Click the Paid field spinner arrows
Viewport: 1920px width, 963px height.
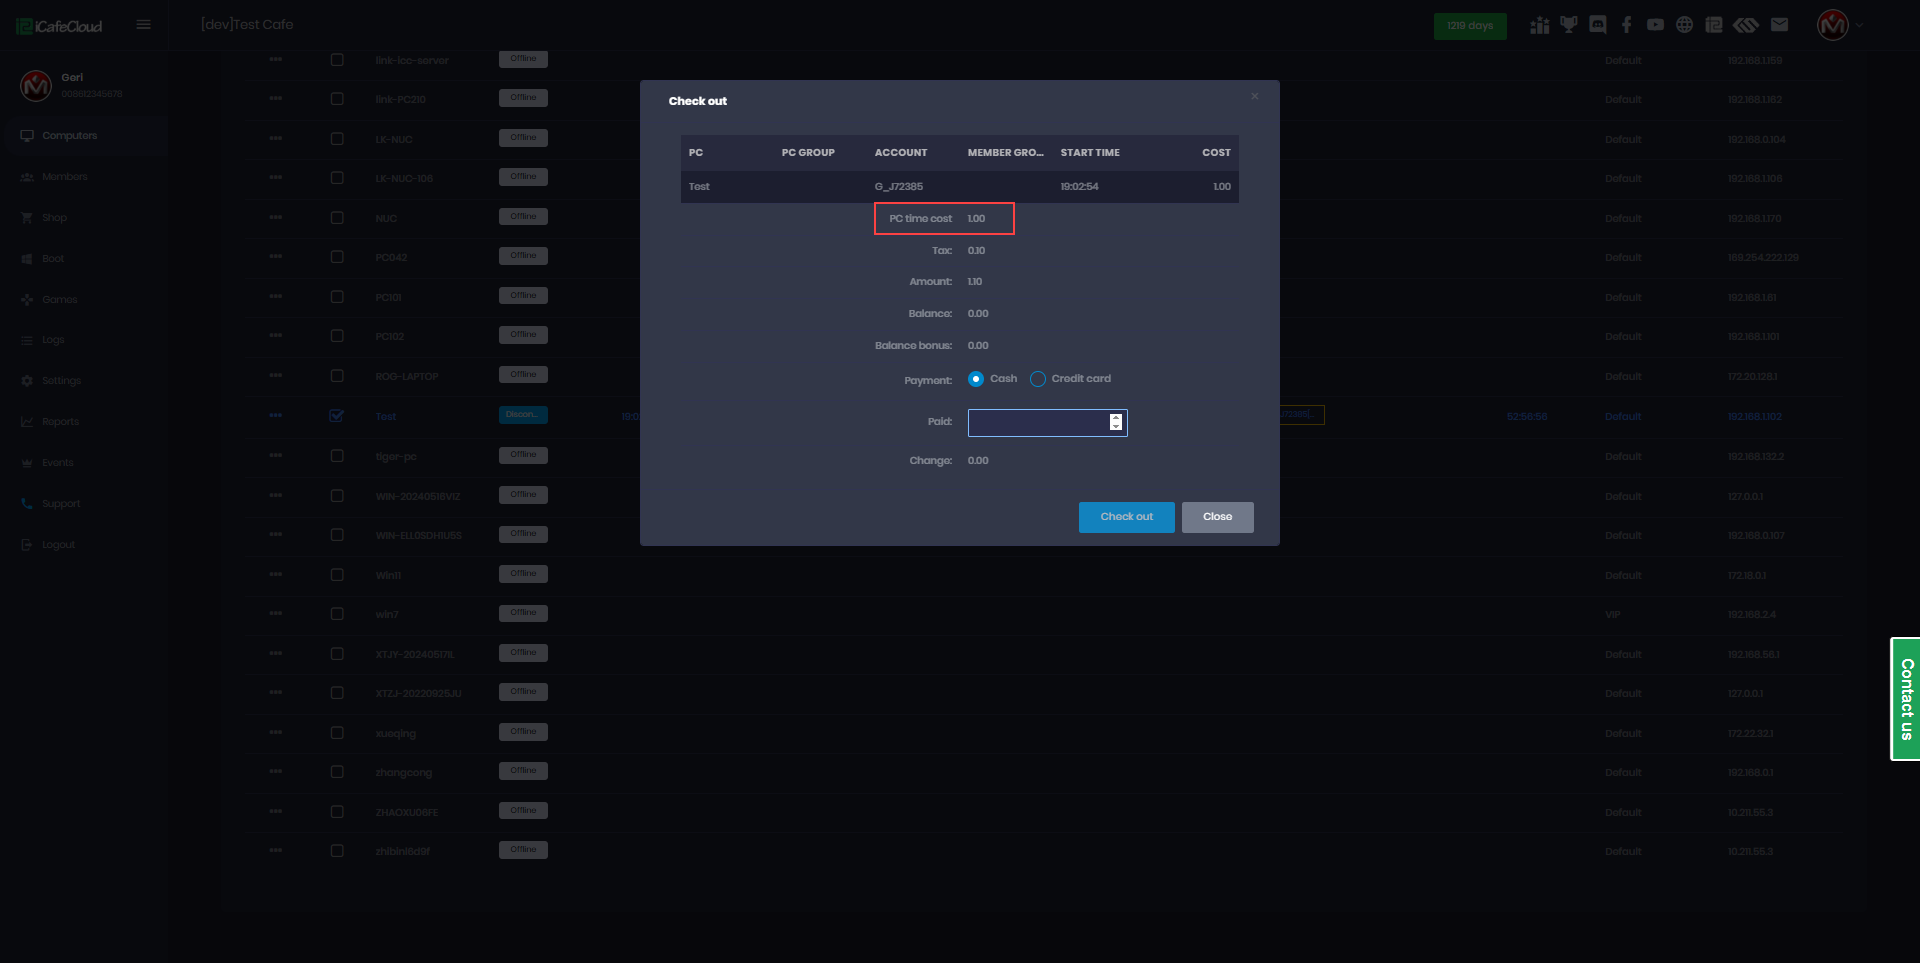click(x=1116, y=423)
